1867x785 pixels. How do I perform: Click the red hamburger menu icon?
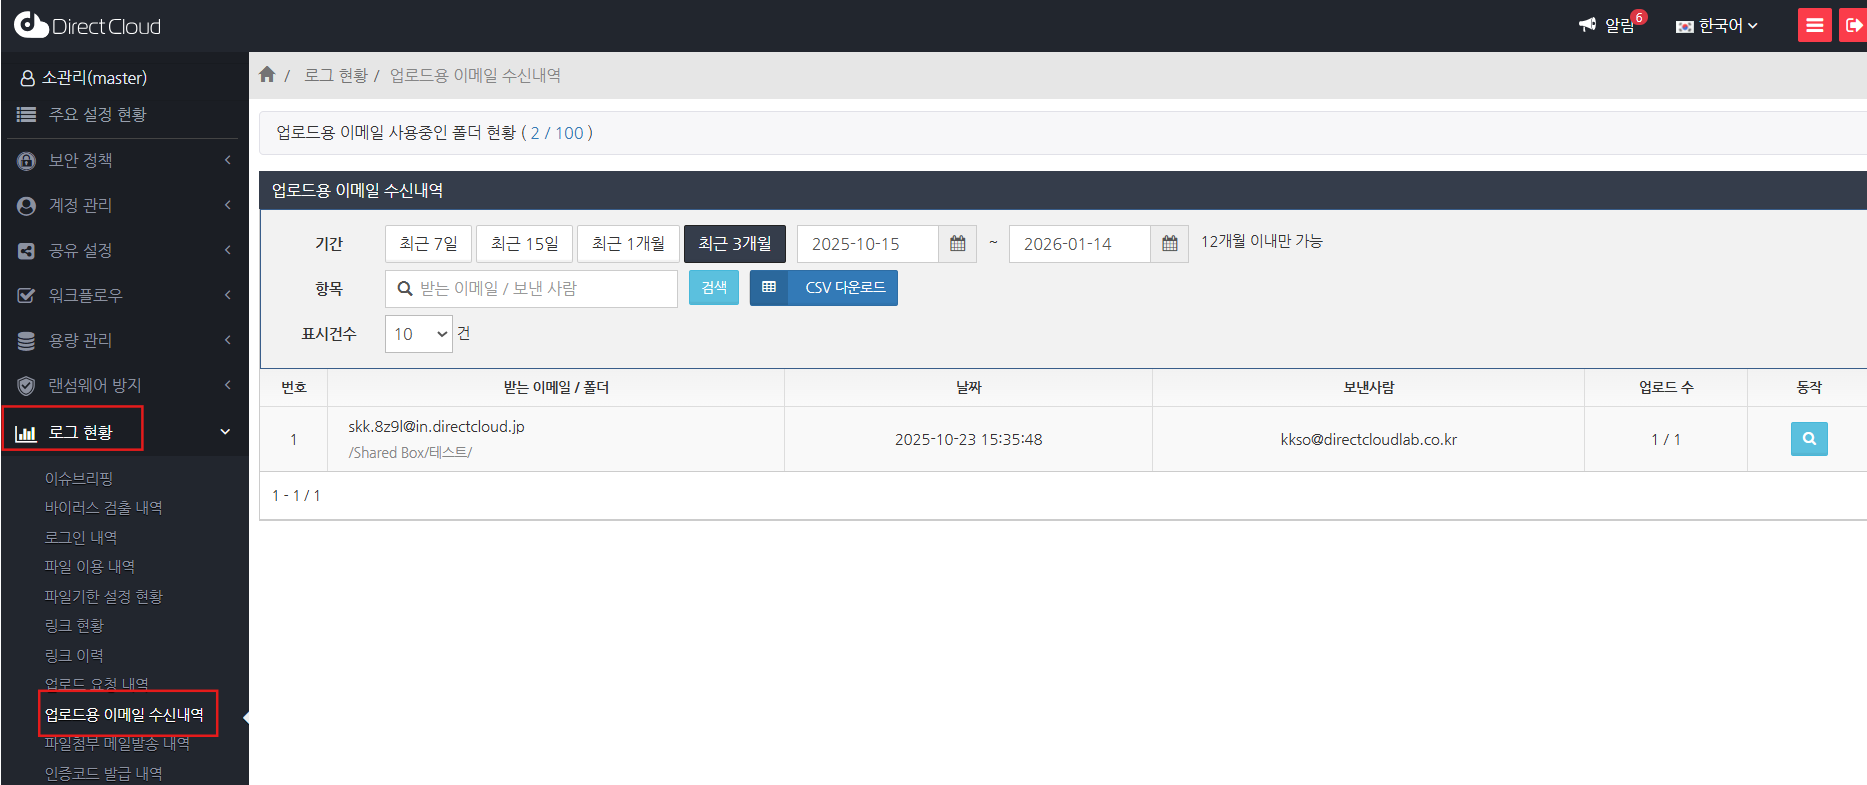click(x=1814, y=25)
